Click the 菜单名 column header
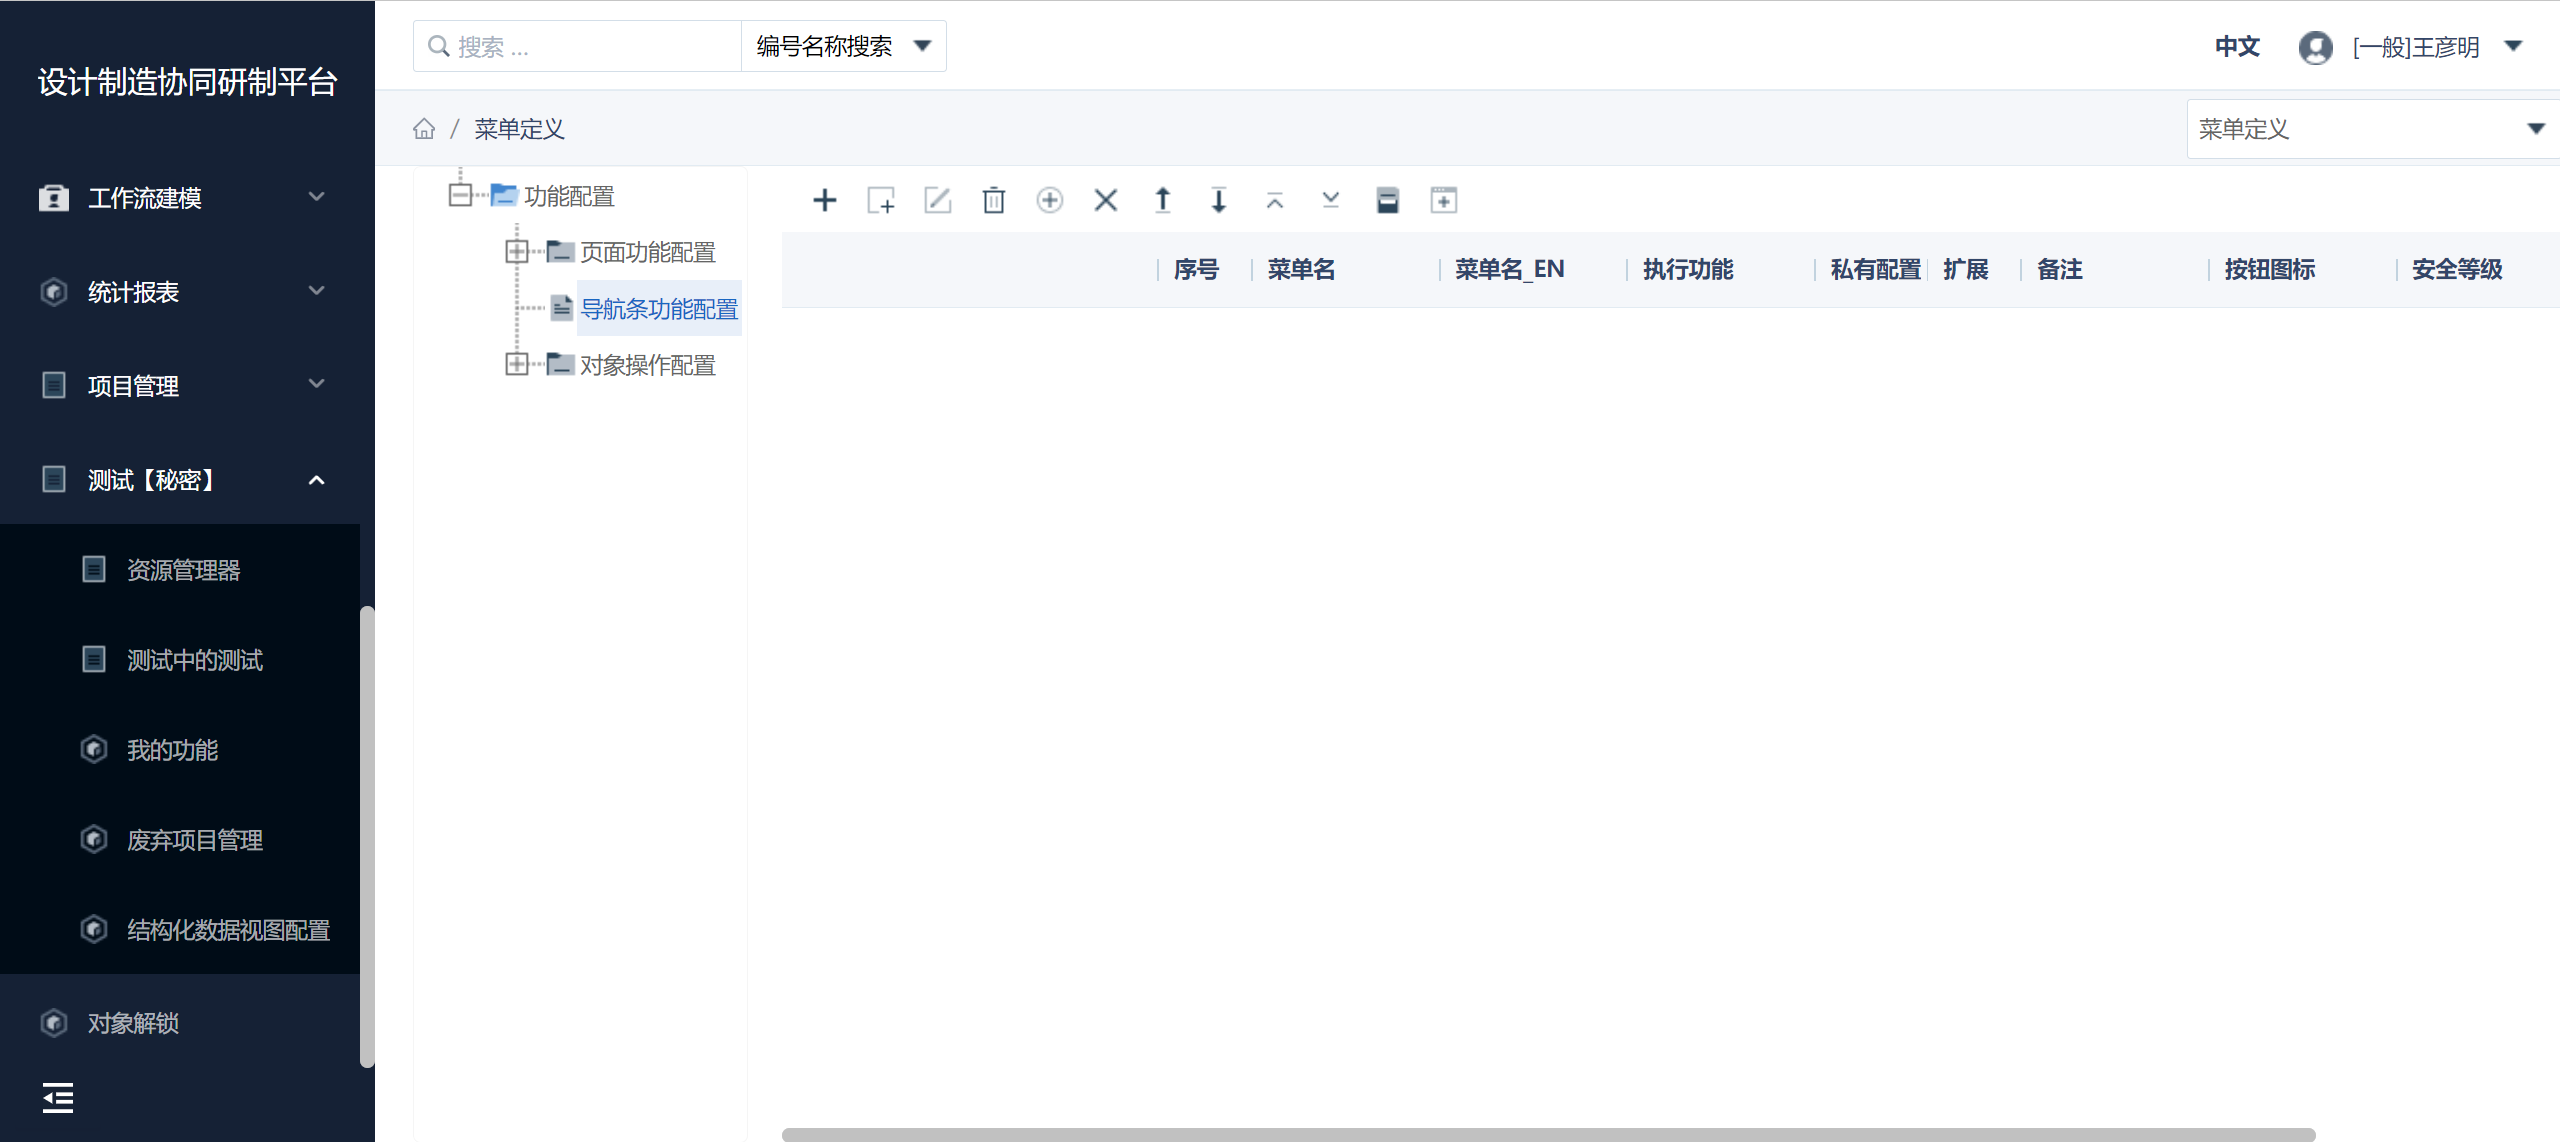The image size is (2560, 1142). coord(1301,269)
